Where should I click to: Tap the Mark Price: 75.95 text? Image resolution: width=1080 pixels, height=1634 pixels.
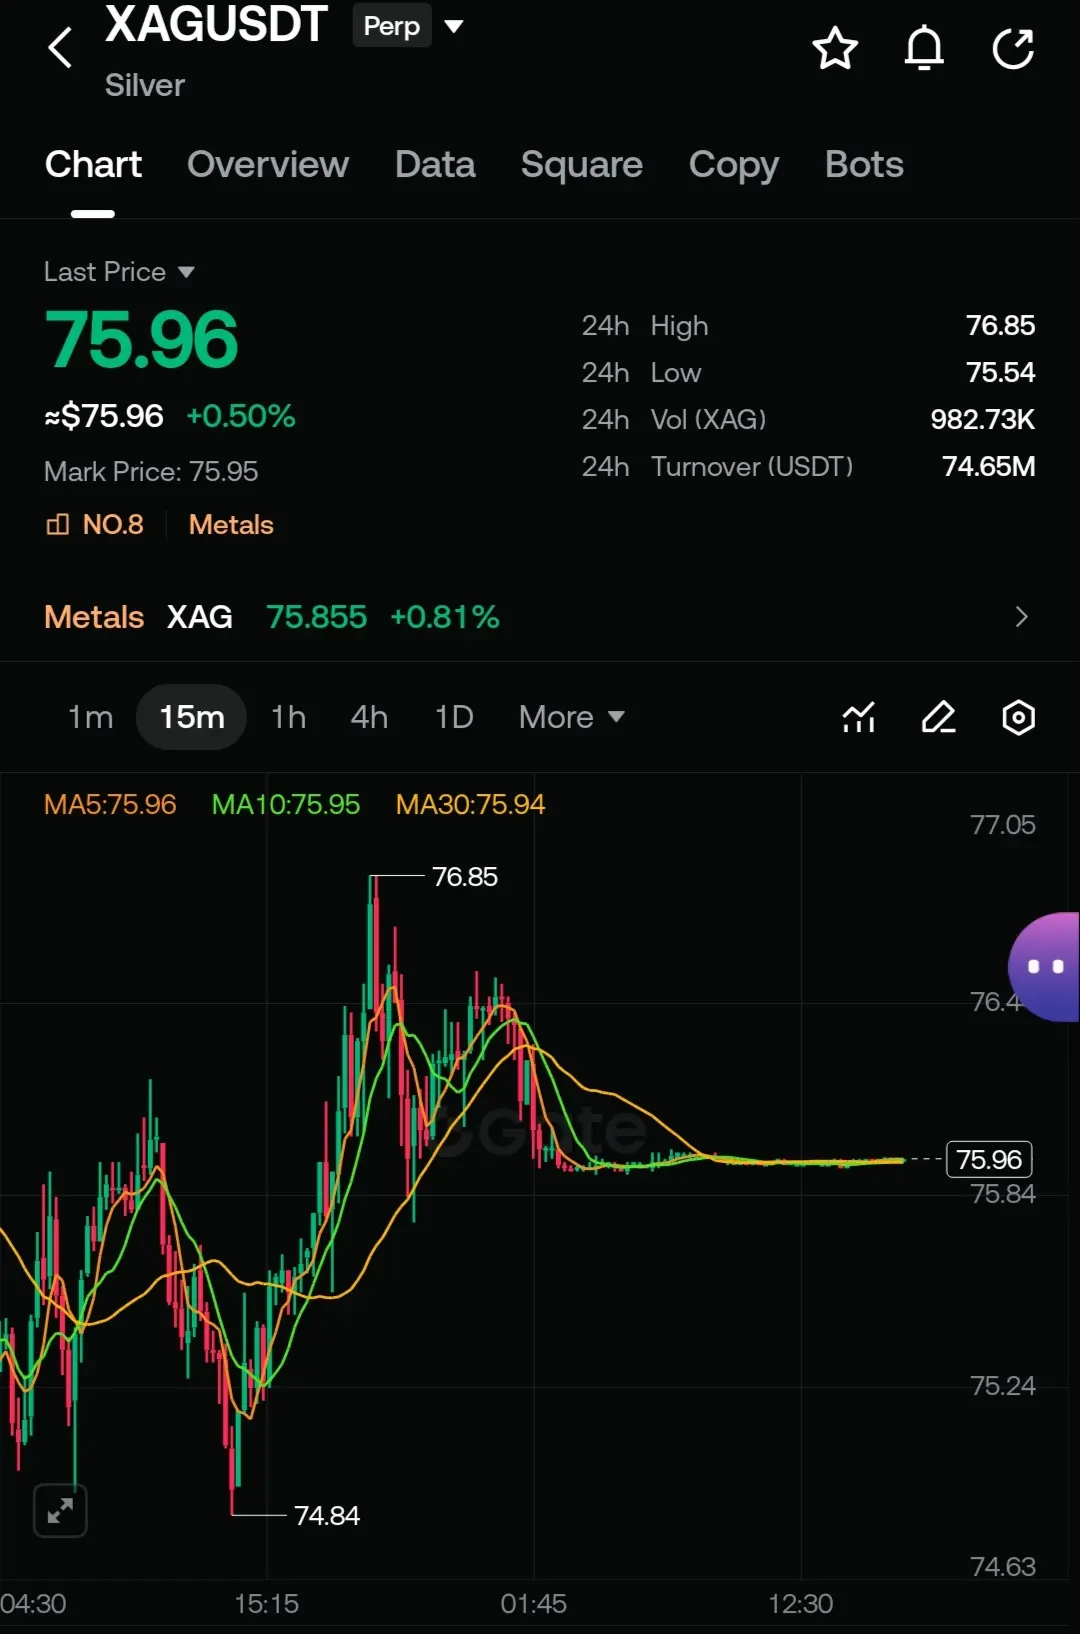pos(151,471)
